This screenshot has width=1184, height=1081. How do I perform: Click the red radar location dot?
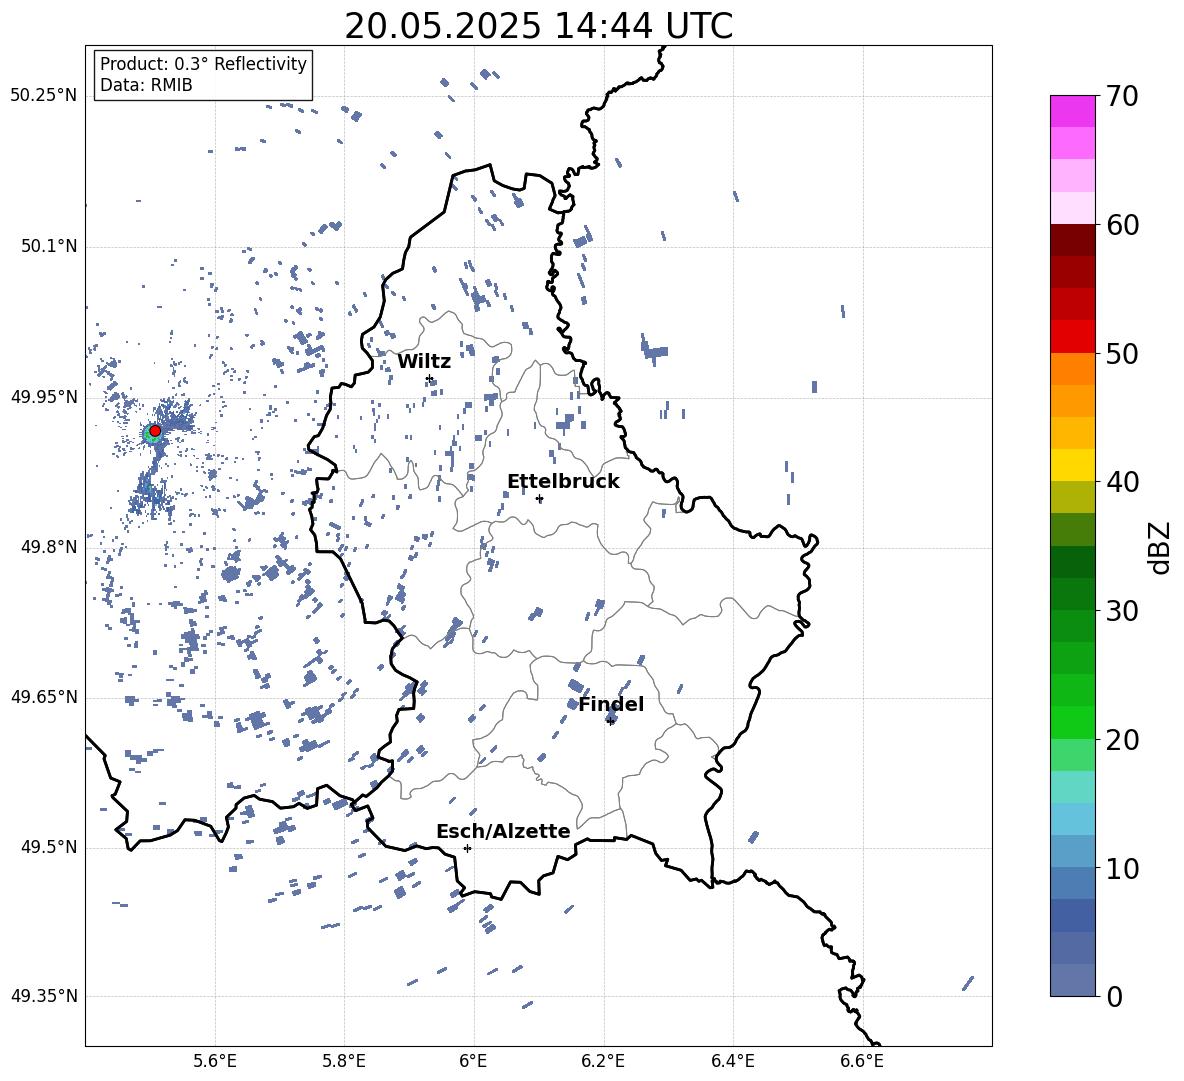155,430
